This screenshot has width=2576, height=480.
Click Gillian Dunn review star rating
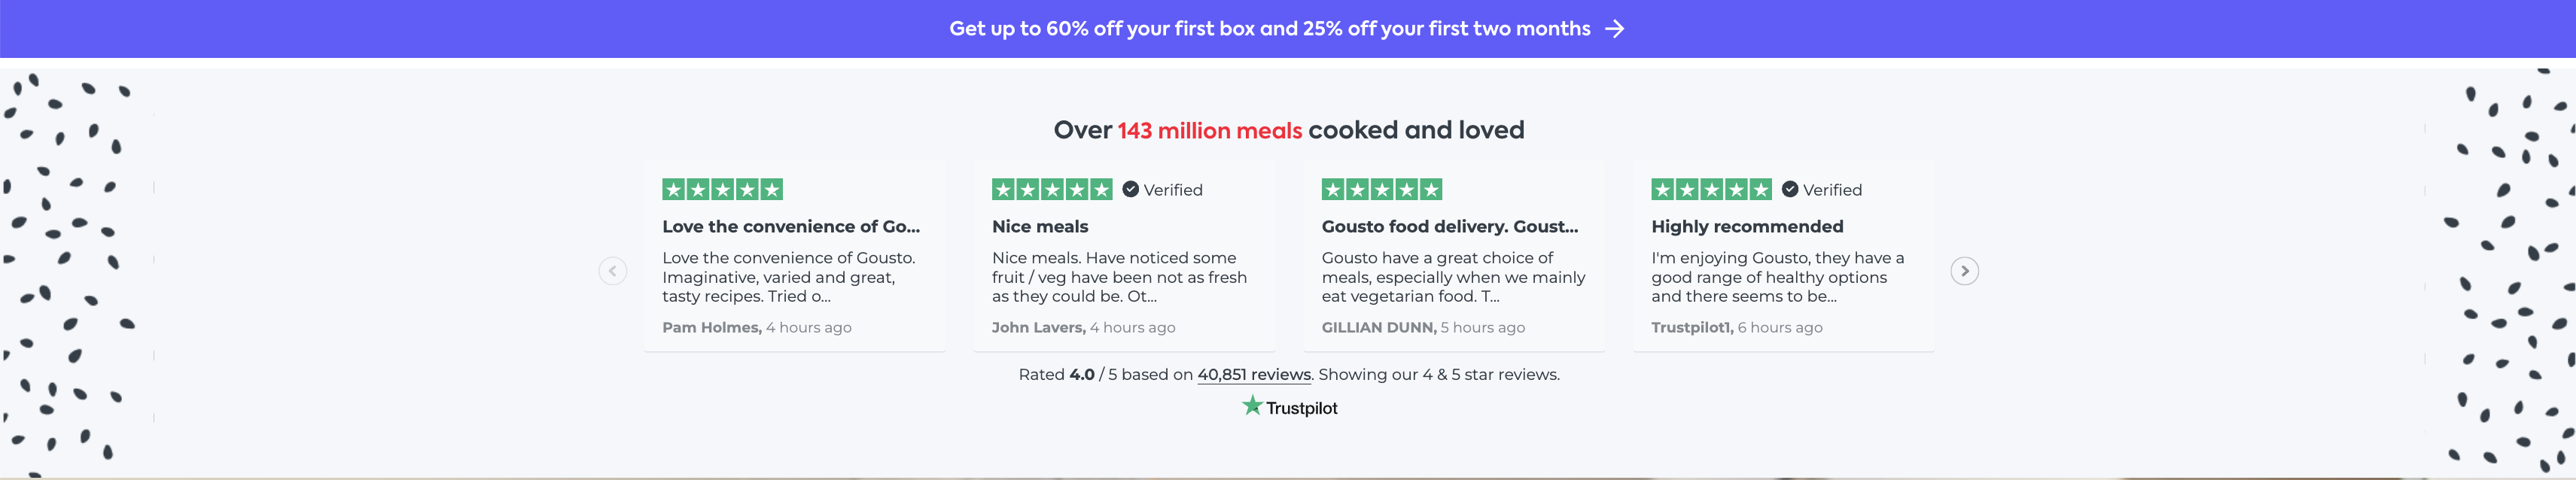(x=1381, y=190)
